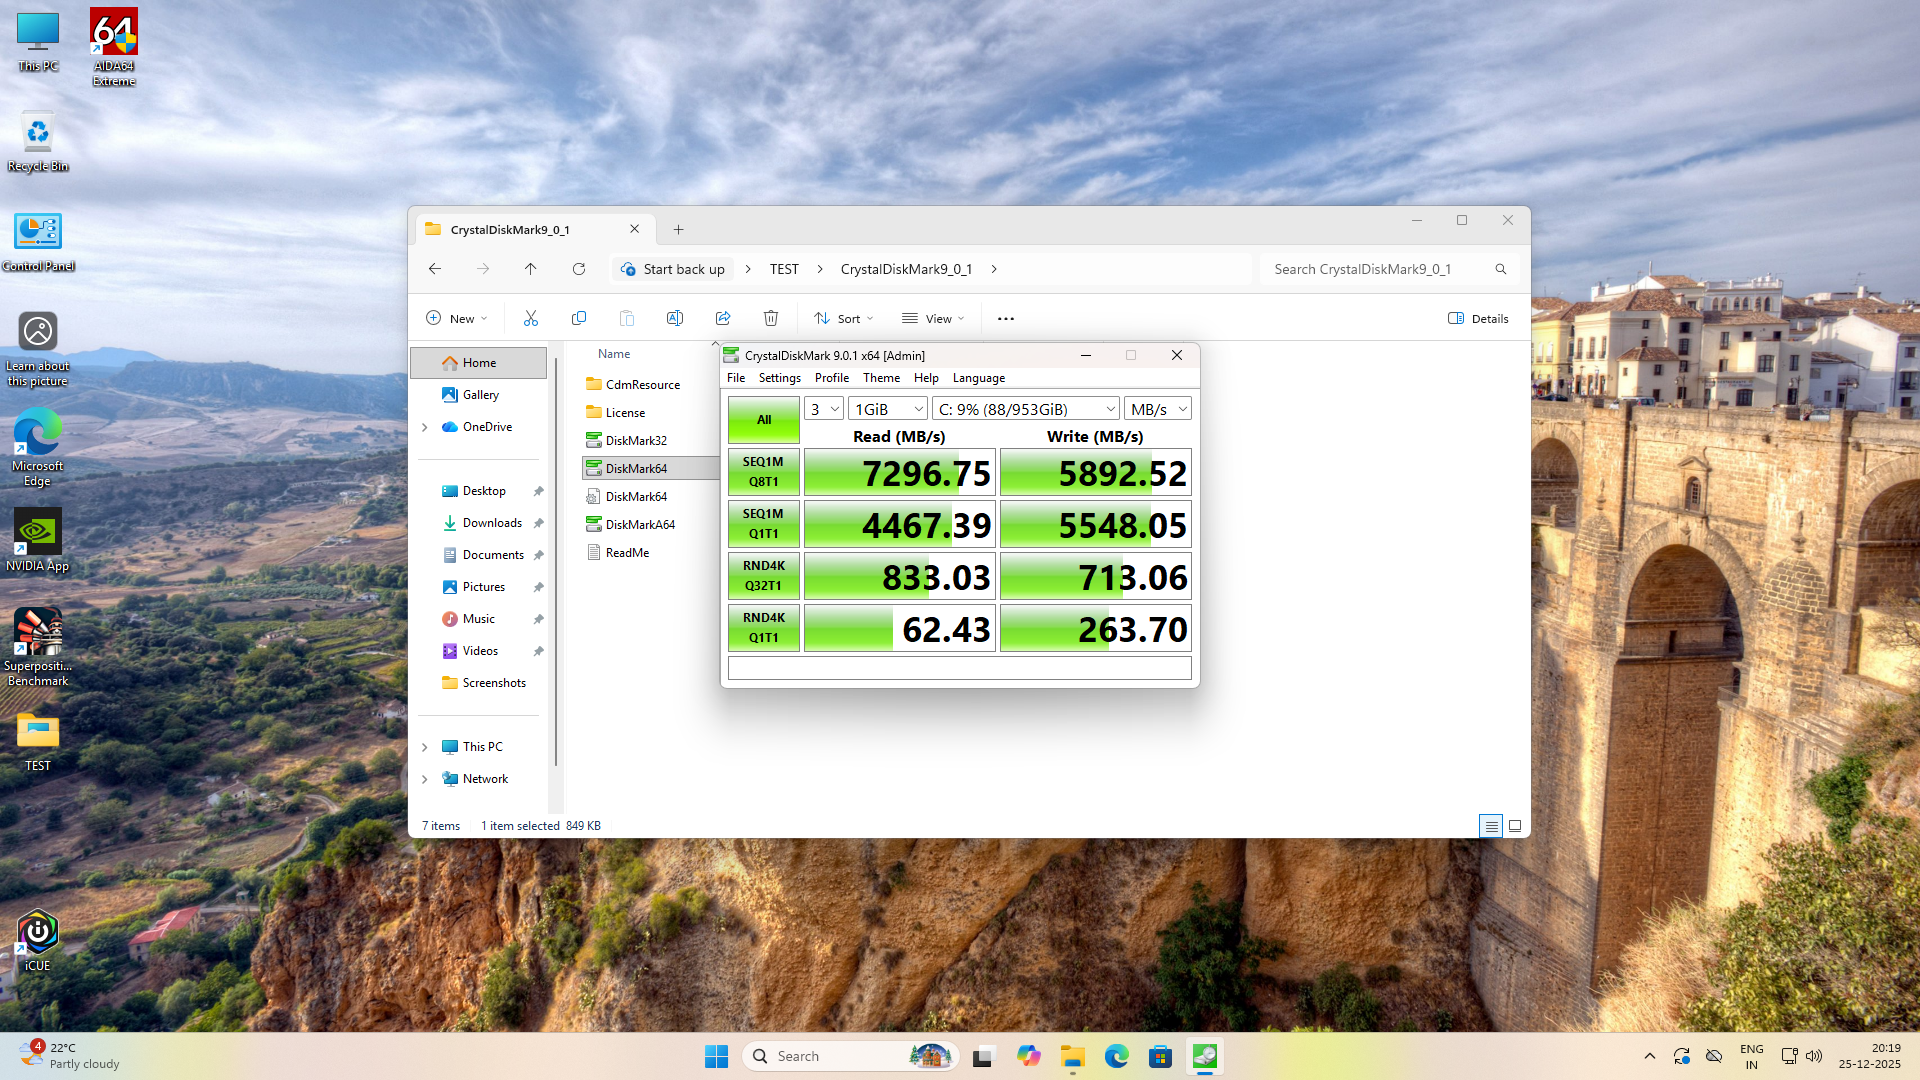Click the Share icon in Explorer toolbar
The width and height of the screenshot is (1920, 1080).
click(723, 318)
